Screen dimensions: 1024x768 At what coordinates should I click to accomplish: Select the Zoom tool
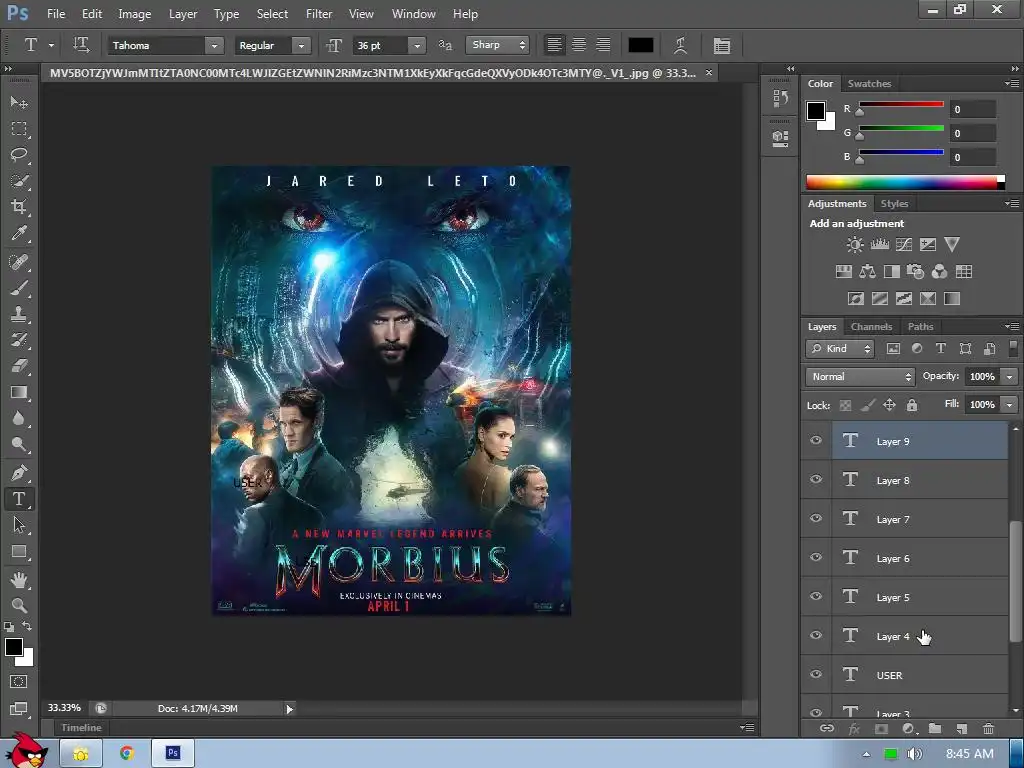point(19,605)
